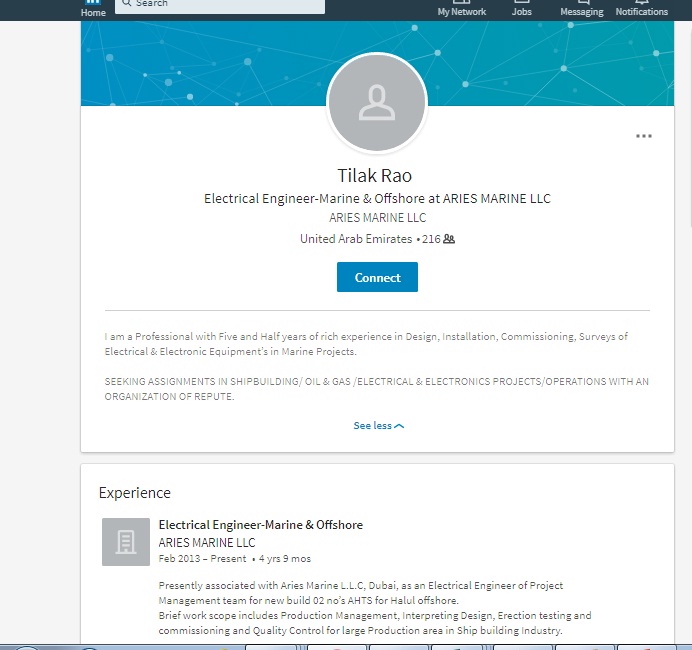Open the Messaging tab
This screenshot has width=692, height=650.
[x=582, y=9]
